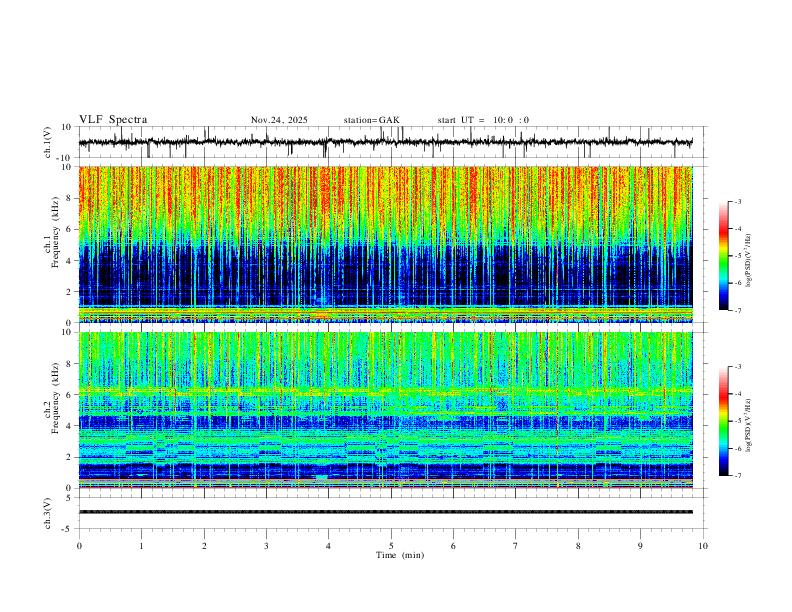Click the "ch.3(V)" axis label

coord(48,514)
